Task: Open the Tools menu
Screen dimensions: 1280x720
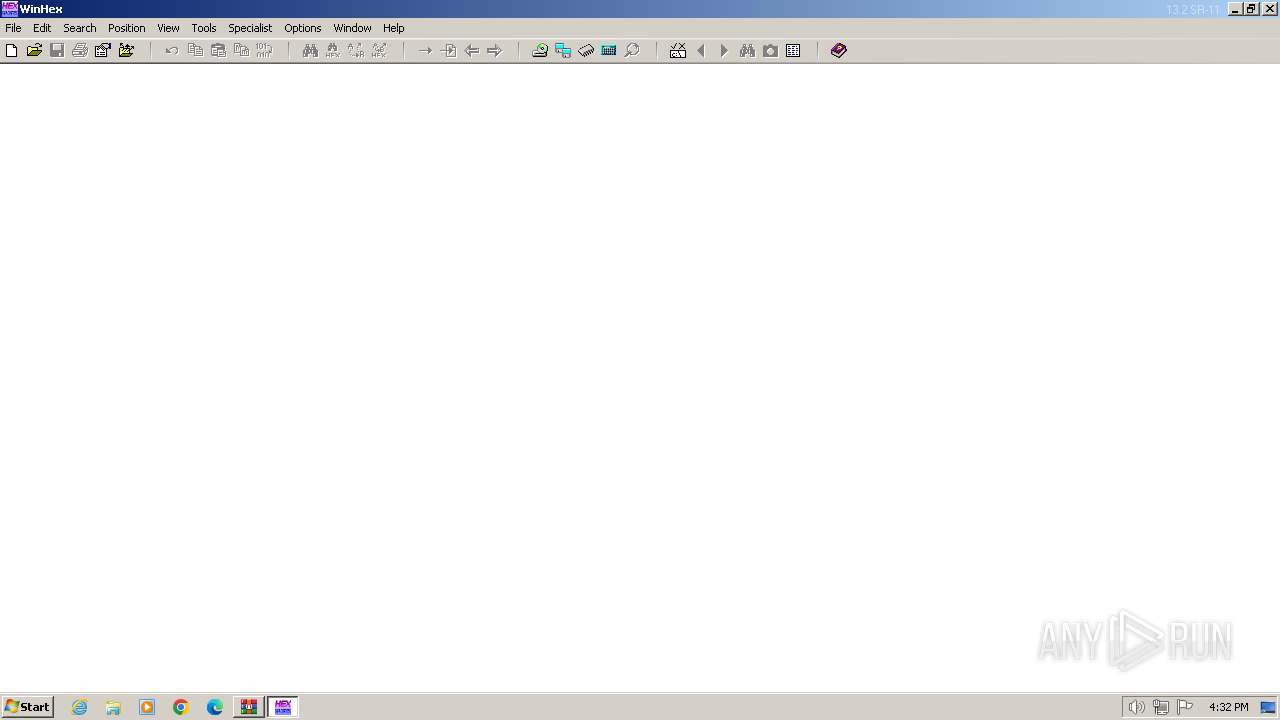Action: pyautogui.click(x=204, y=28)
